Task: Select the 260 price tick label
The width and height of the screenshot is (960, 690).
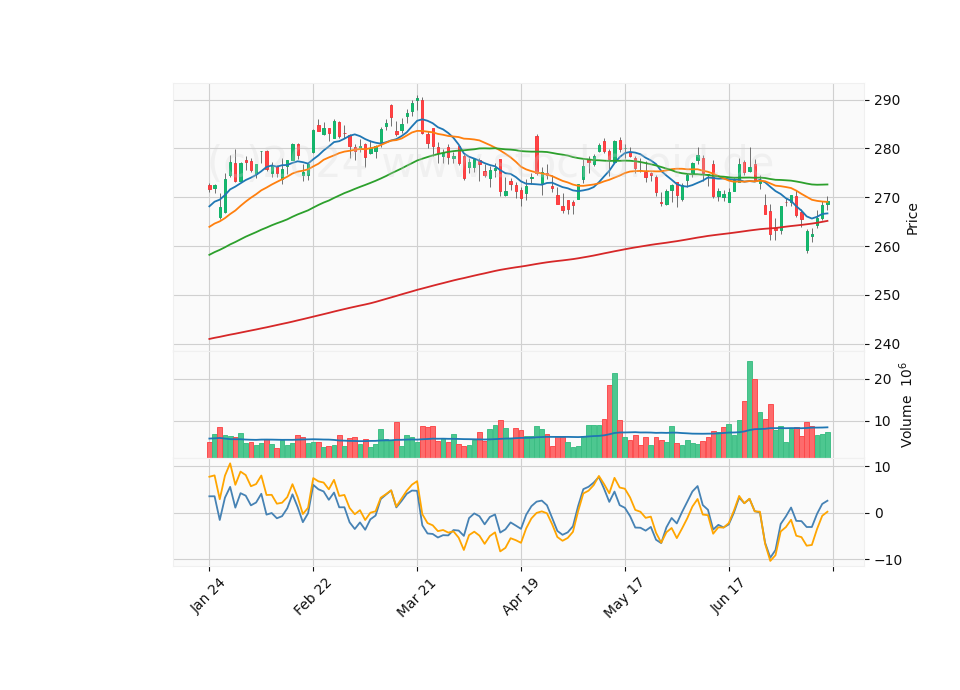Action: (x=887, y=247)
